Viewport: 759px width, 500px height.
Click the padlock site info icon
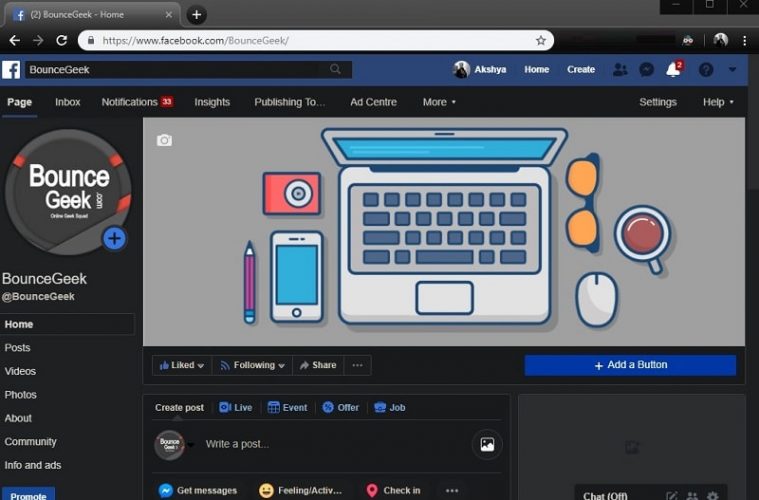91,41
